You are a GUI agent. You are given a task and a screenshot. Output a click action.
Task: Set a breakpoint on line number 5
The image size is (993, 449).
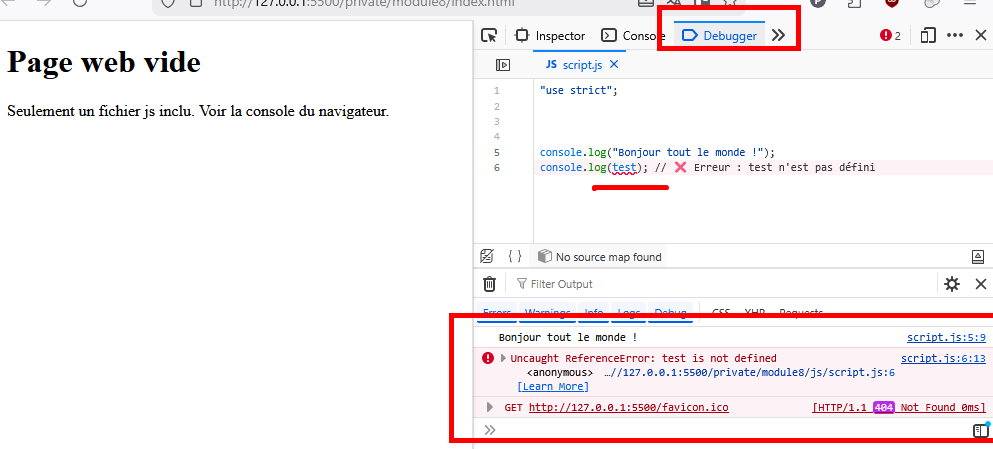pyautogui.click(x=496, y=152)
